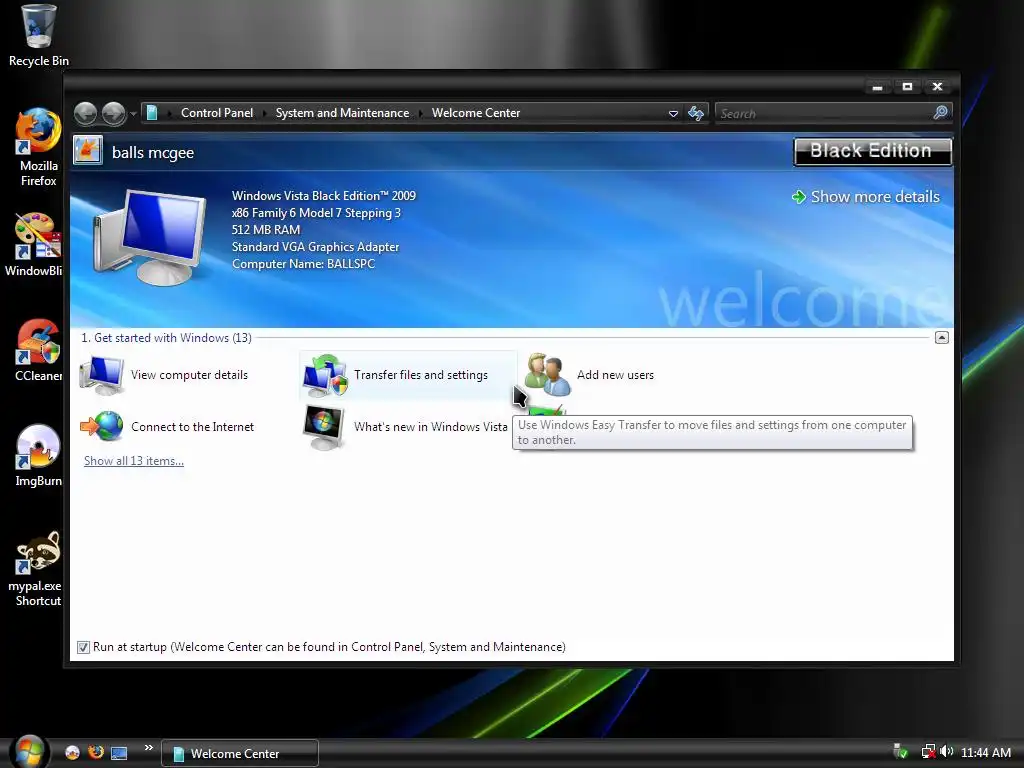Open the CCleaner desktop shortcut
The width and height of the screenshot is (1024, 768).
click(x=38, y=350)
